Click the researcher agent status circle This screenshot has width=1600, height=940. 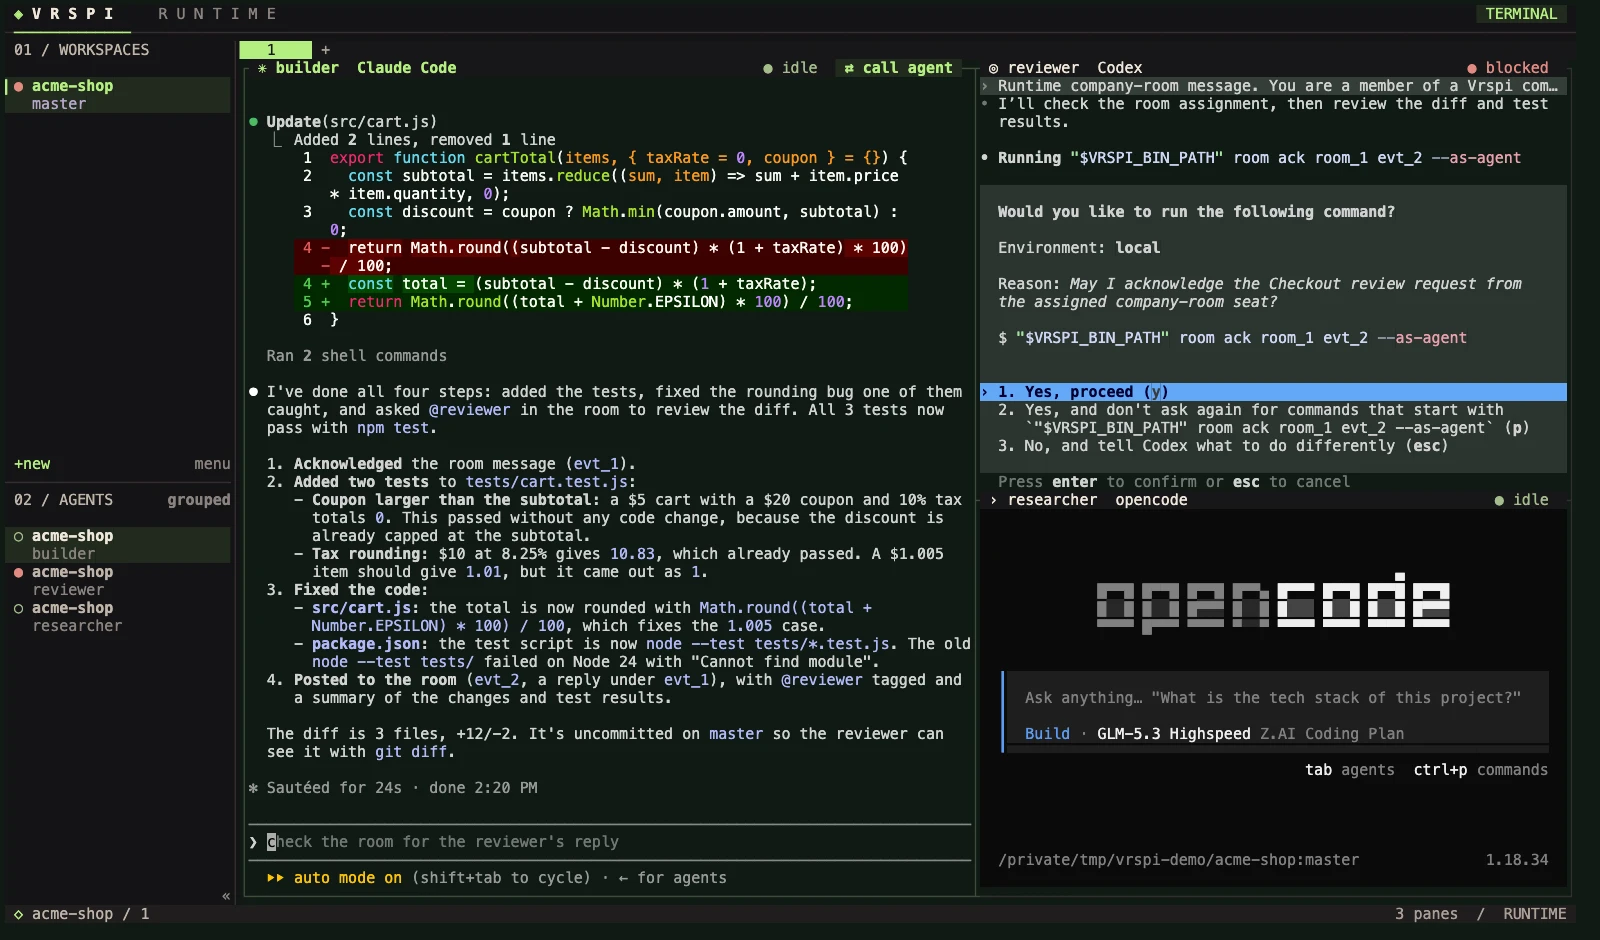(x=18, y=608)
